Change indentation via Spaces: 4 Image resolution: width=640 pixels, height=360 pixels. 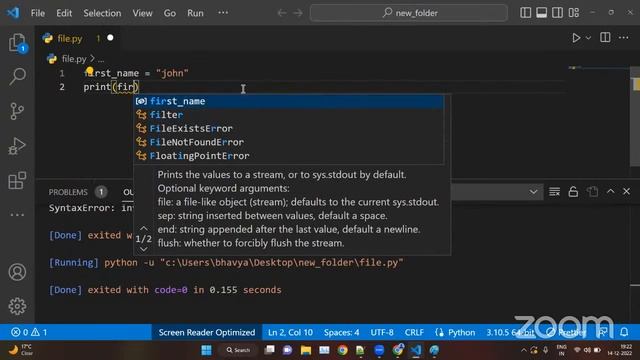tap(342, 332)
